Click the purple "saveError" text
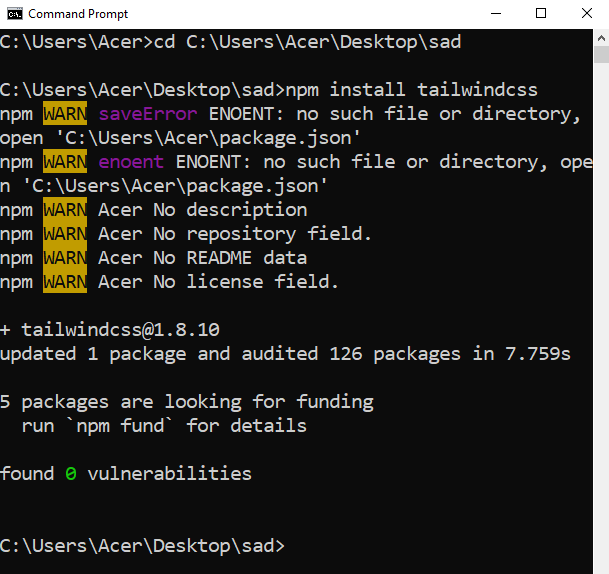Viewport: 609px width, 574px height. 148,113
